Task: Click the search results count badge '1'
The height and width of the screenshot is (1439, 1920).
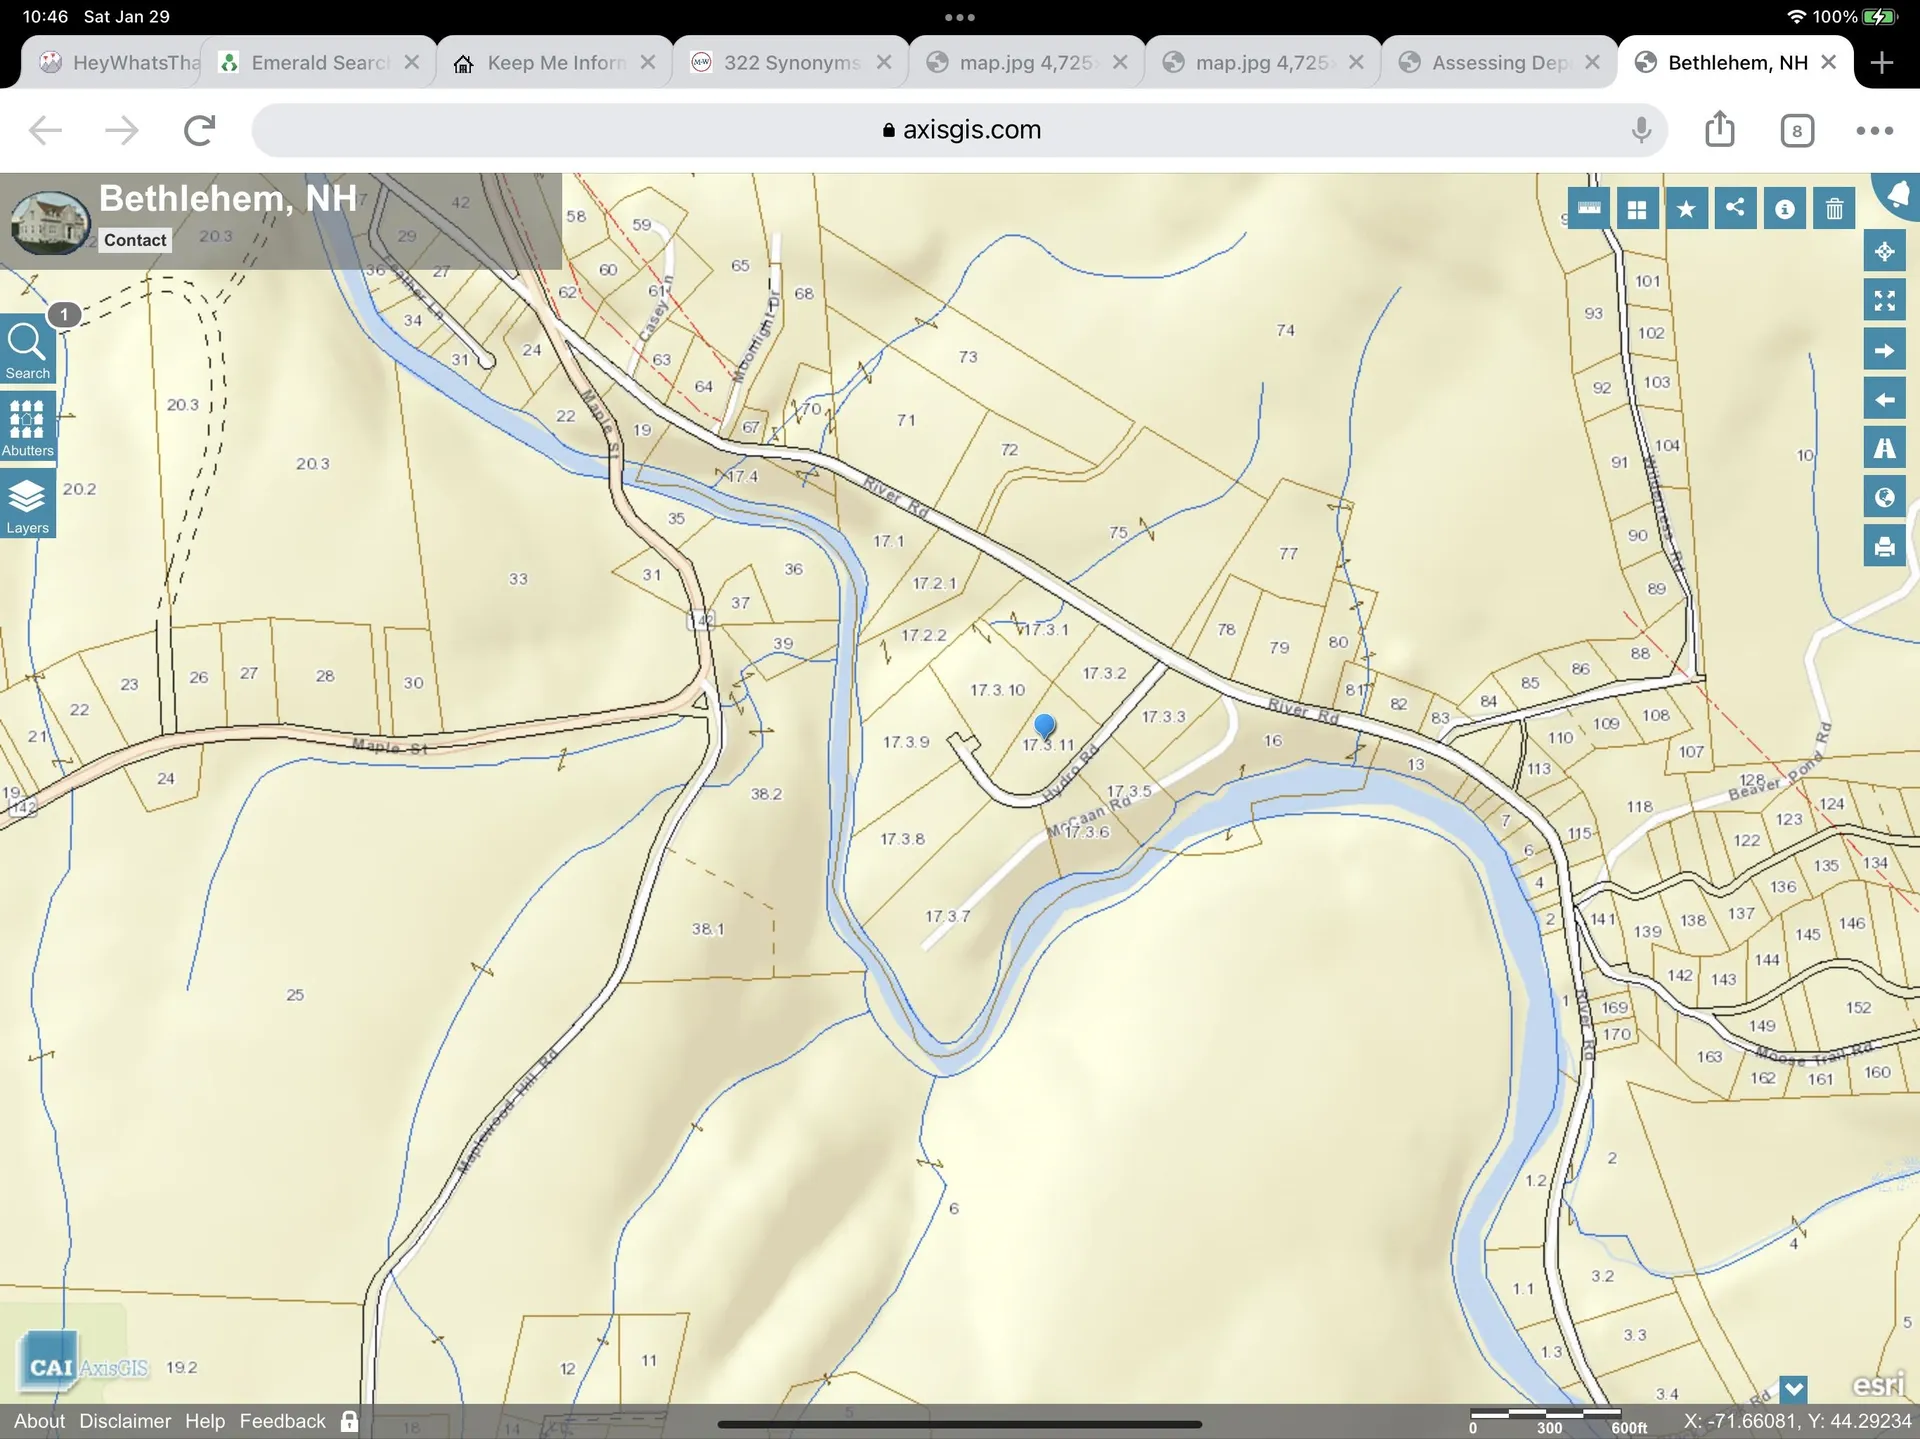Action: pos(64,315)
